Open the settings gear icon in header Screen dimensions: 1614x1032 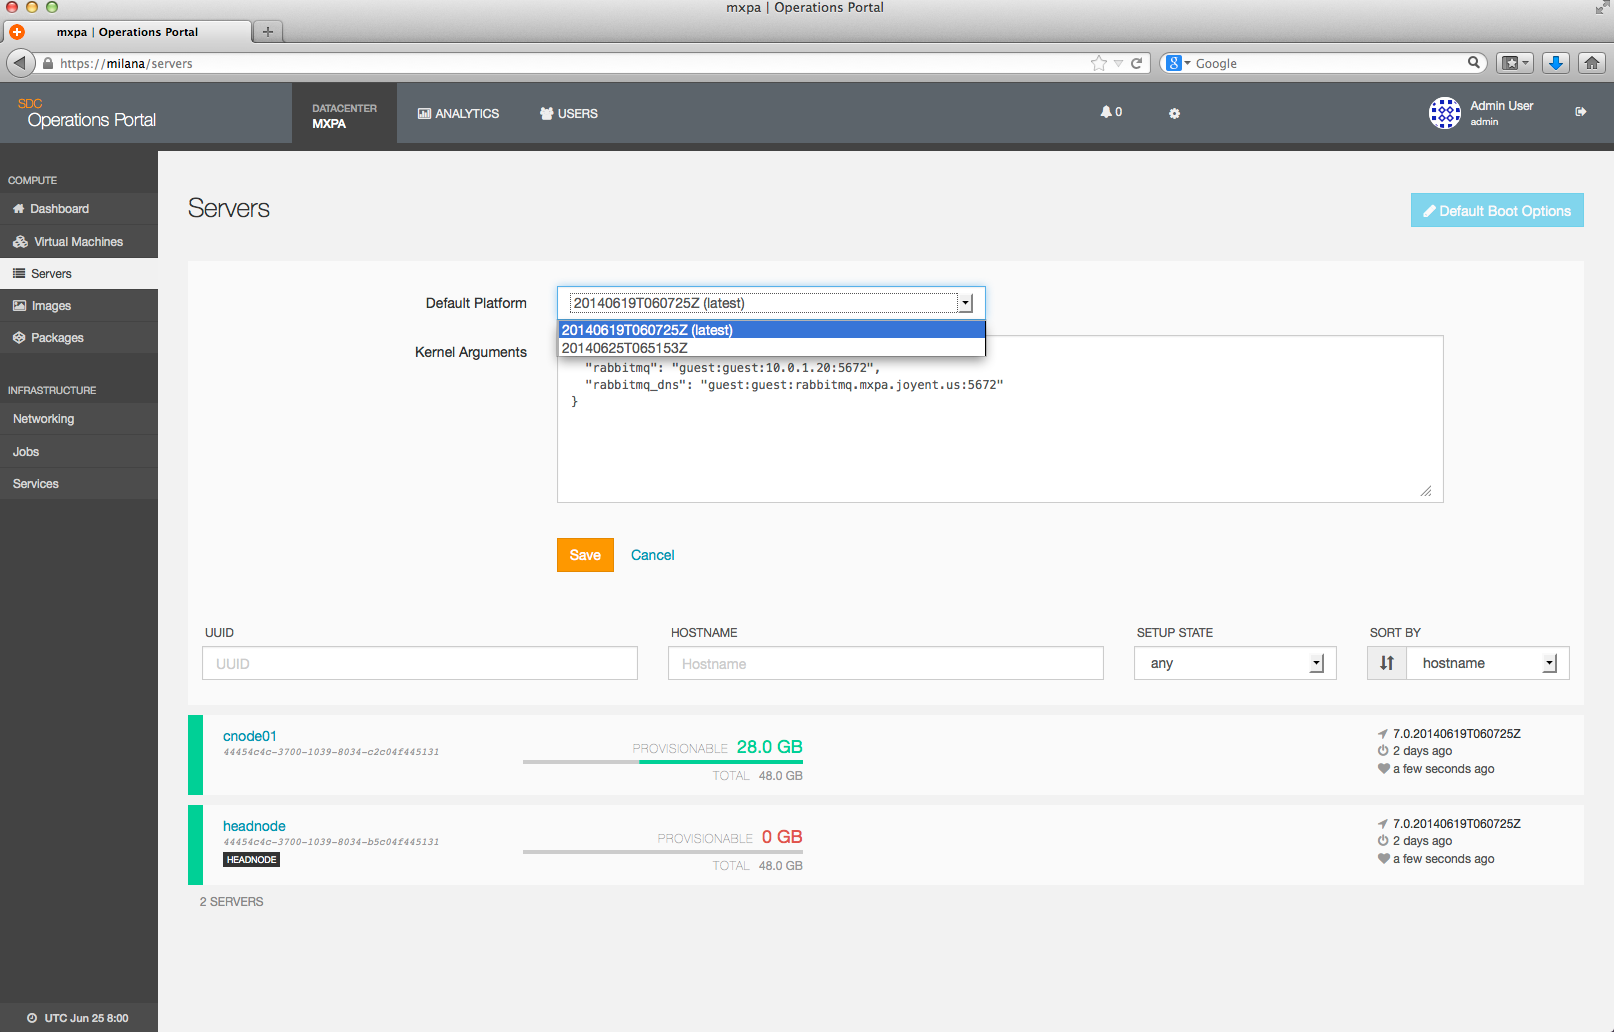pos(1174,113)
